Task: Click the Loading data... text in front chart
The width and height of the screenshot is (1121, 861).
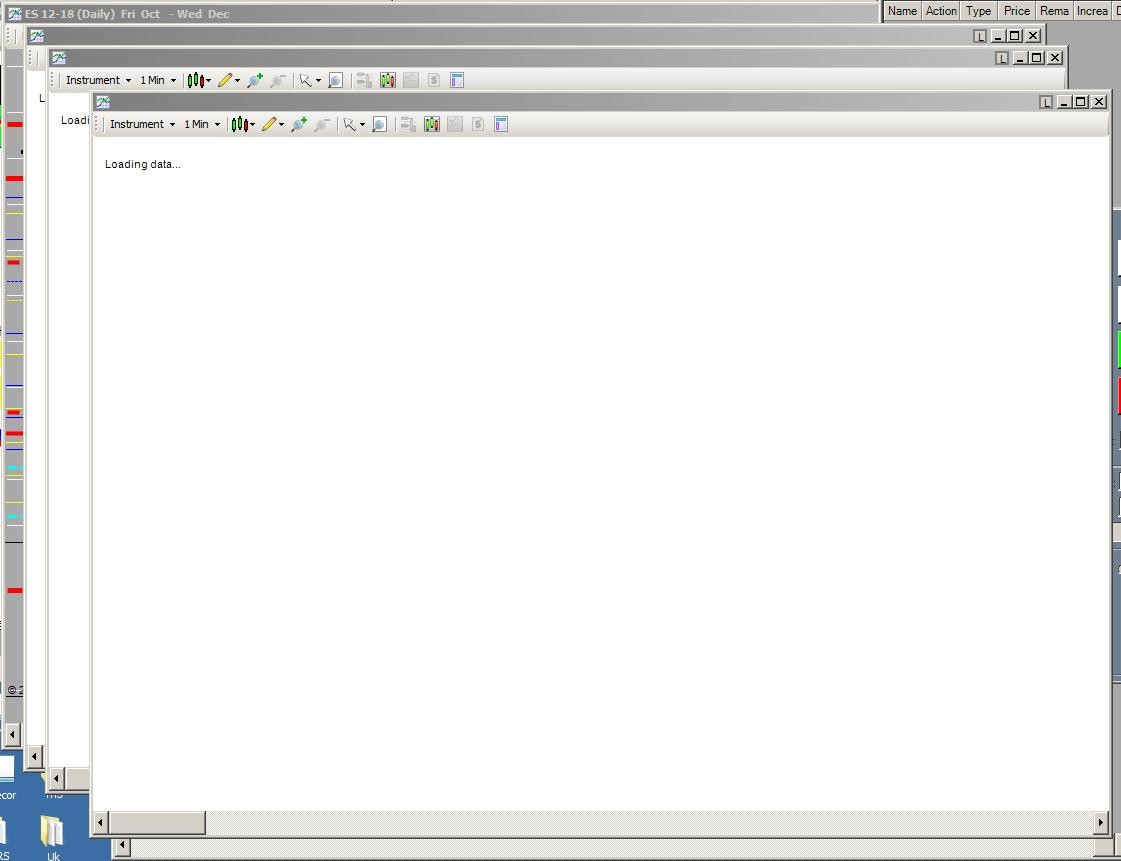Action: pyautogui.click(x=142, y=164)
